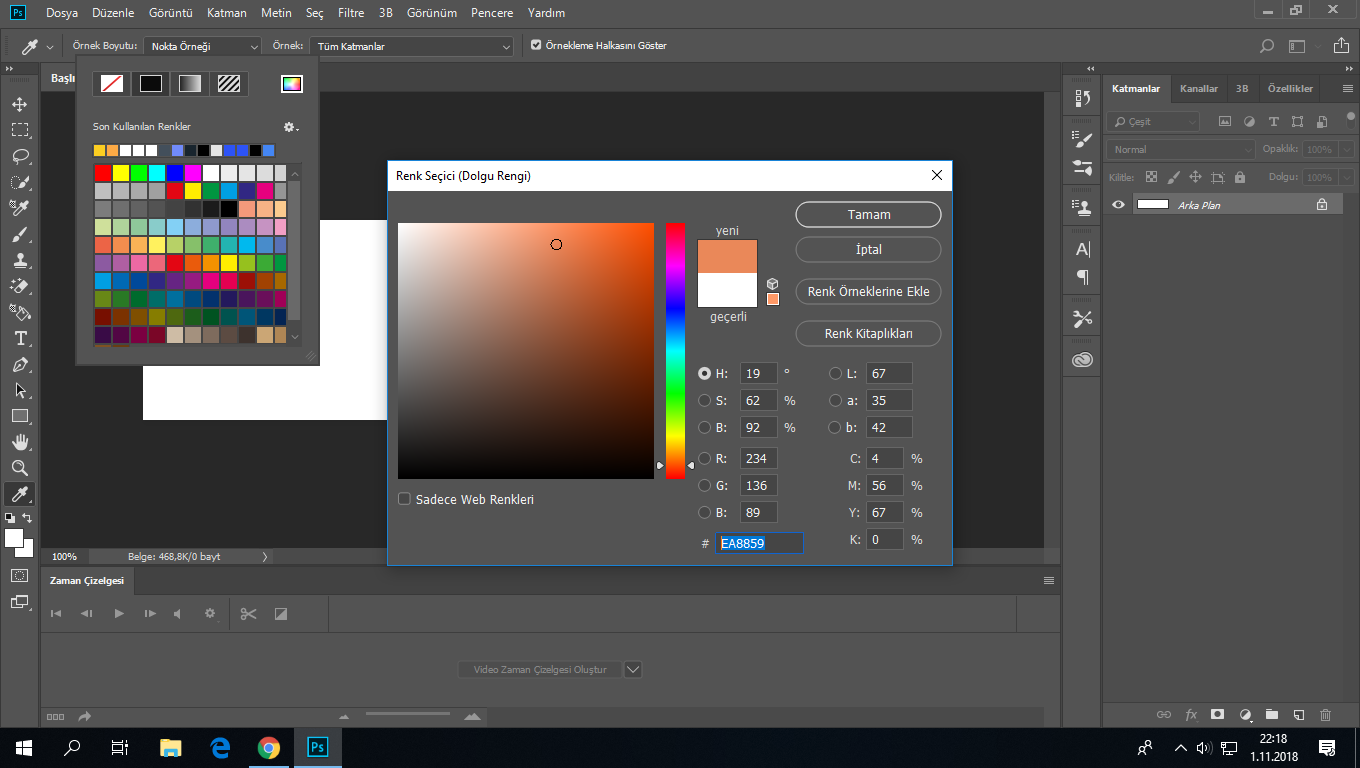Viewport: 1360px width, 768px height.
Task: Confirm color with the Tamam button
Action: pos(869,215)
